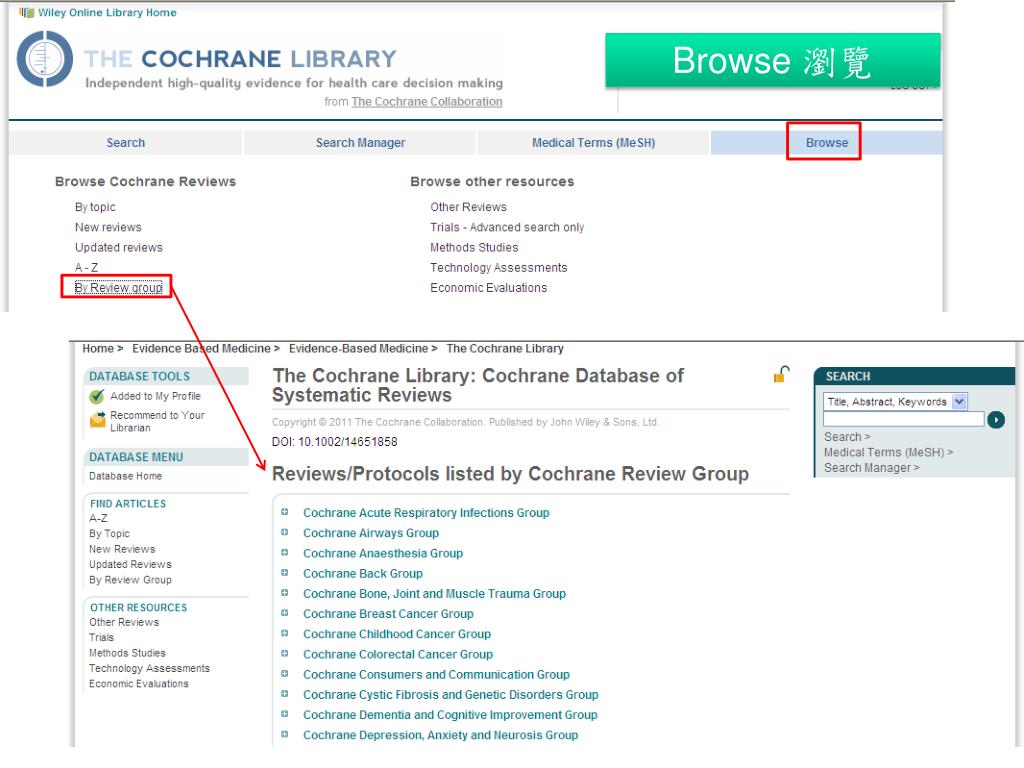Click Recommend to Your Librarian link
1024x768 pixels.
[157, 421]
